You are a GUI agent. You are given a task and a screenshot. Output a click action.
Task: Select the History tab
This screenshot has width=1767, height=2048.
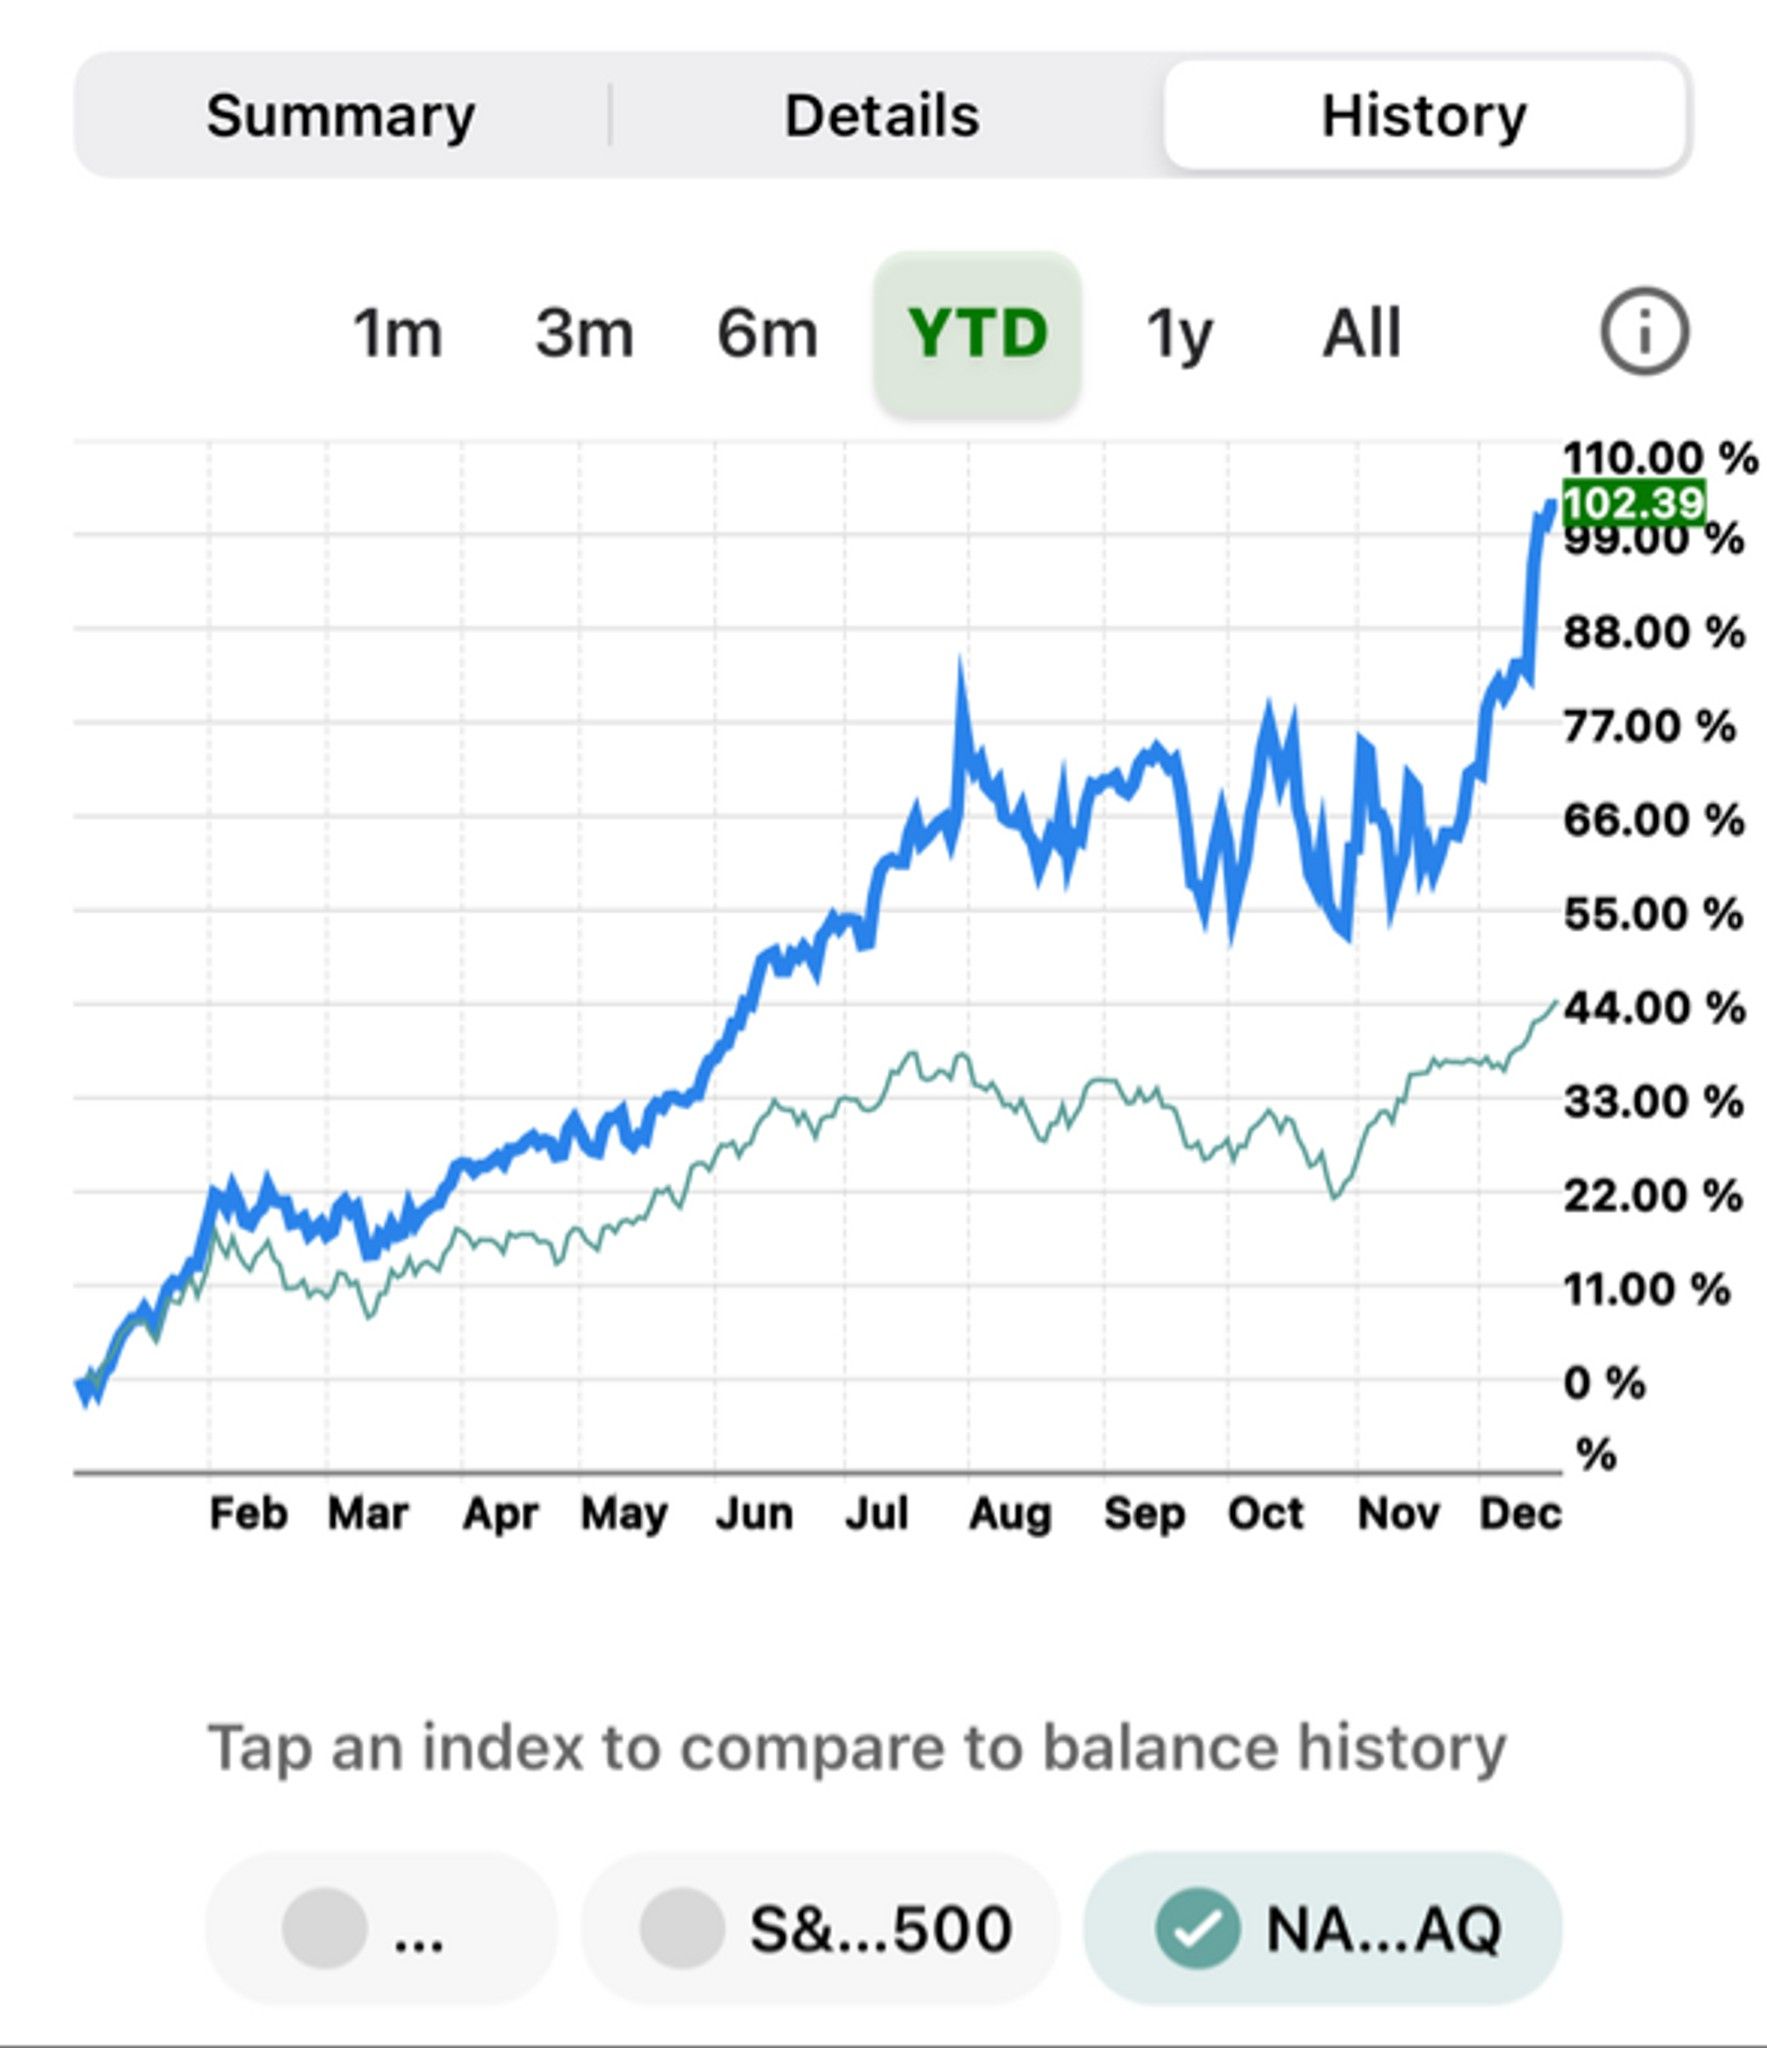(x=1424, y=116)
